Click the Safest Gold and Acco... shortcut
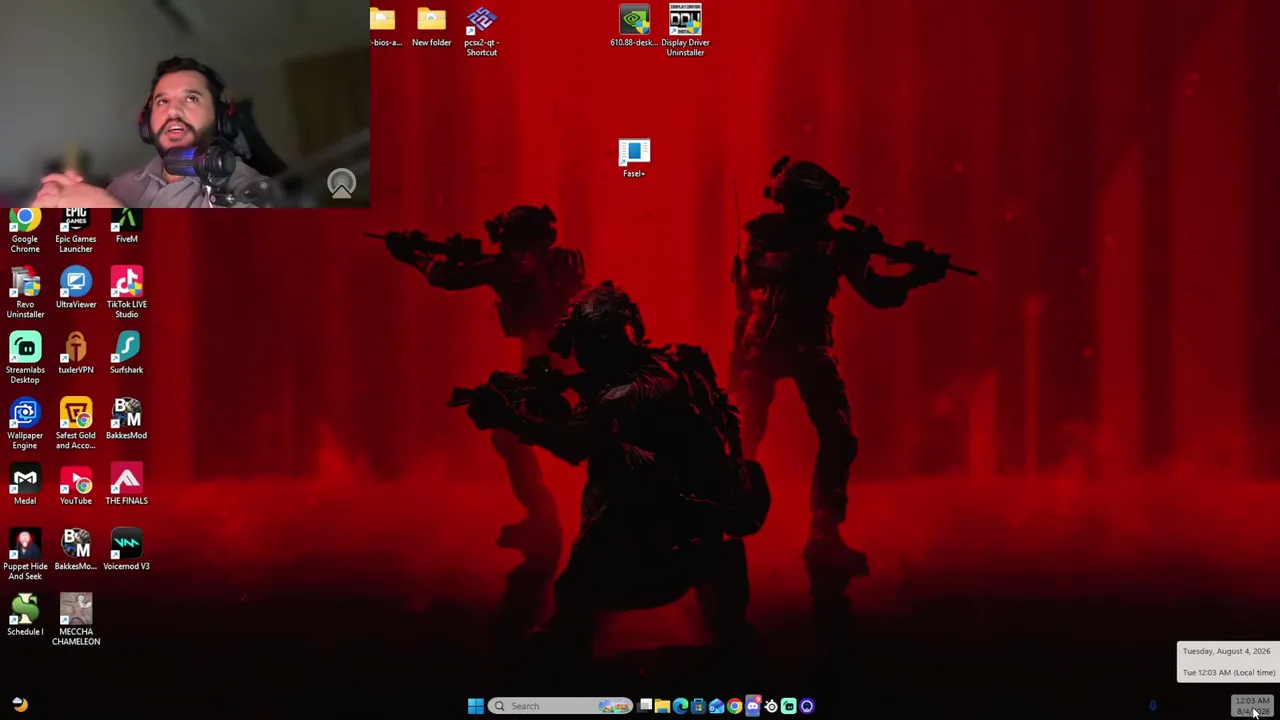 (x=76, y=424)
